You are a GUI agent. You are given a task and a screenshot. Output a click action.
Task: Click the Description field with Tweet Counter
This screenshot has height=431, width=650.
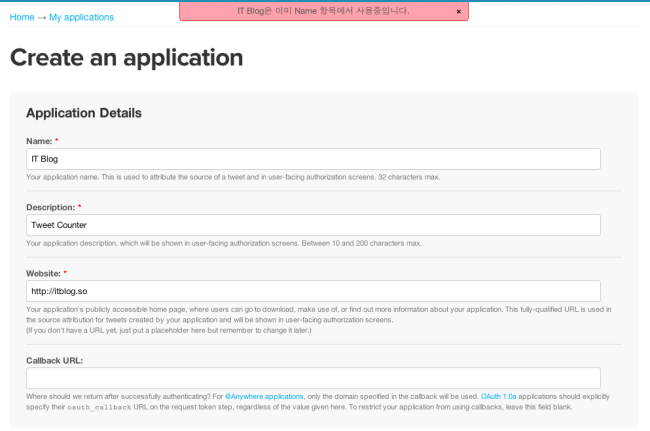pos(313,225)
